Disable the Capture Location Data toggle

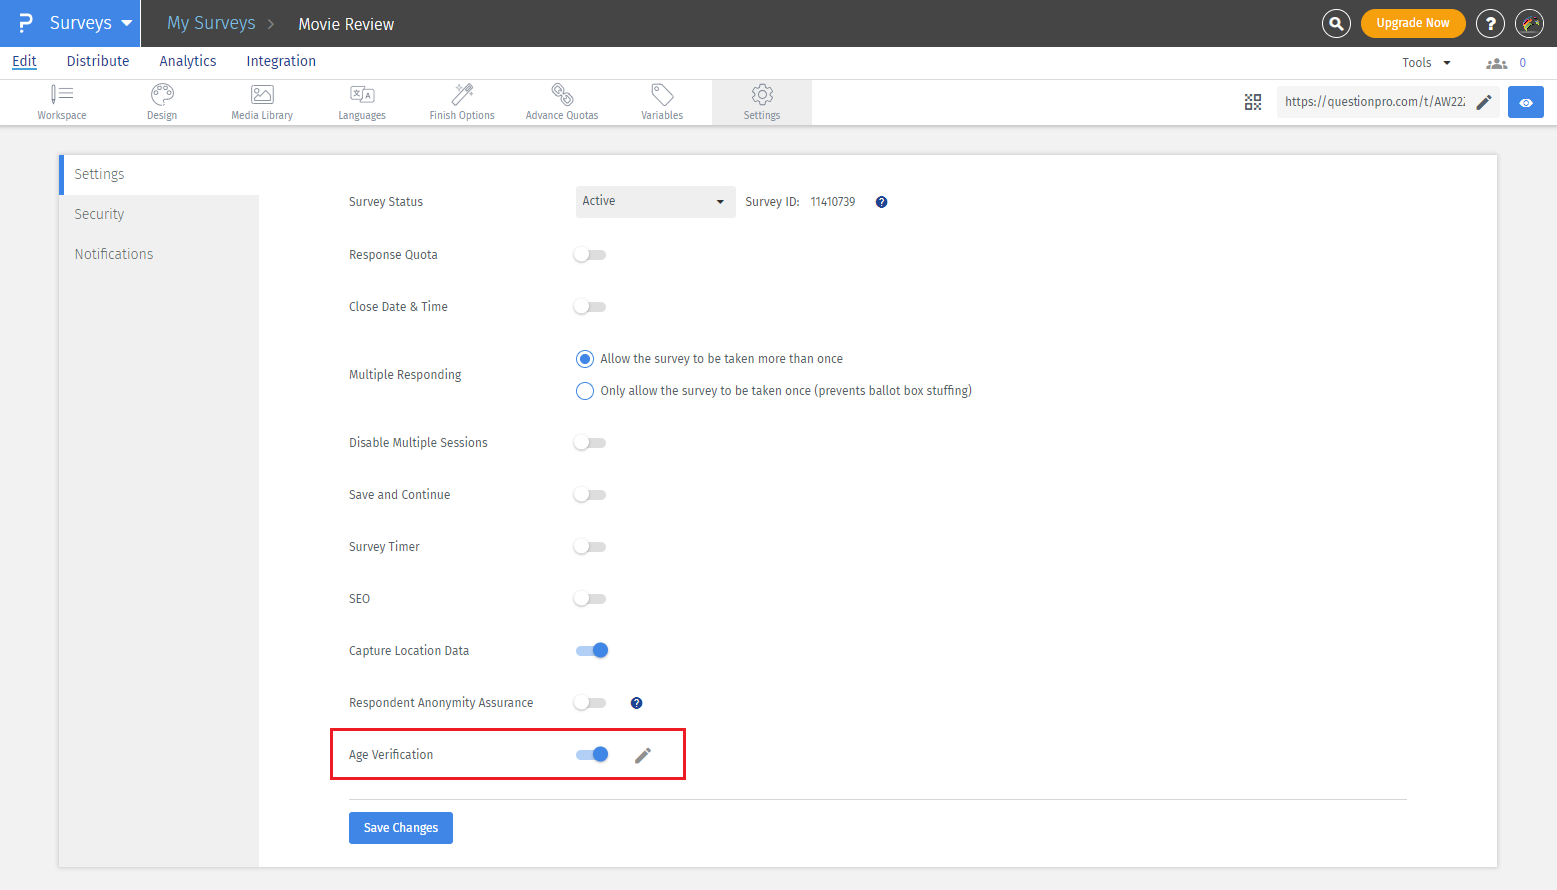pyautogui.click(x=592, y=651)
